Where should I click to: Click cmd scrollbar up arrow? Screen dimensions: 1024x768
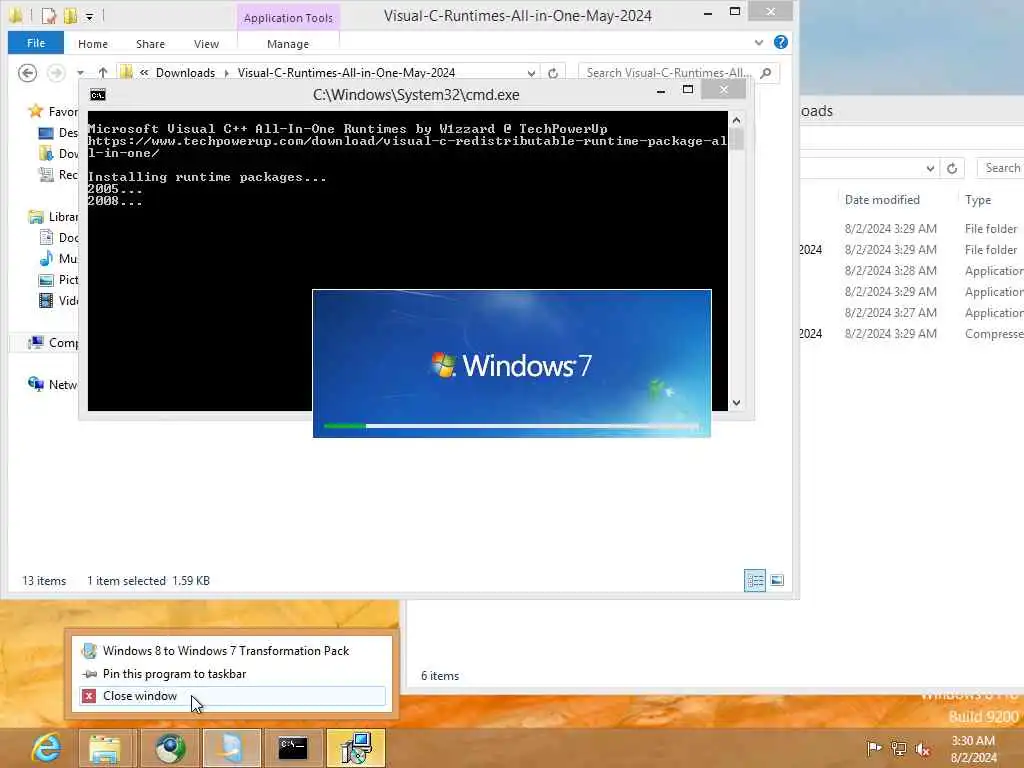736,120
